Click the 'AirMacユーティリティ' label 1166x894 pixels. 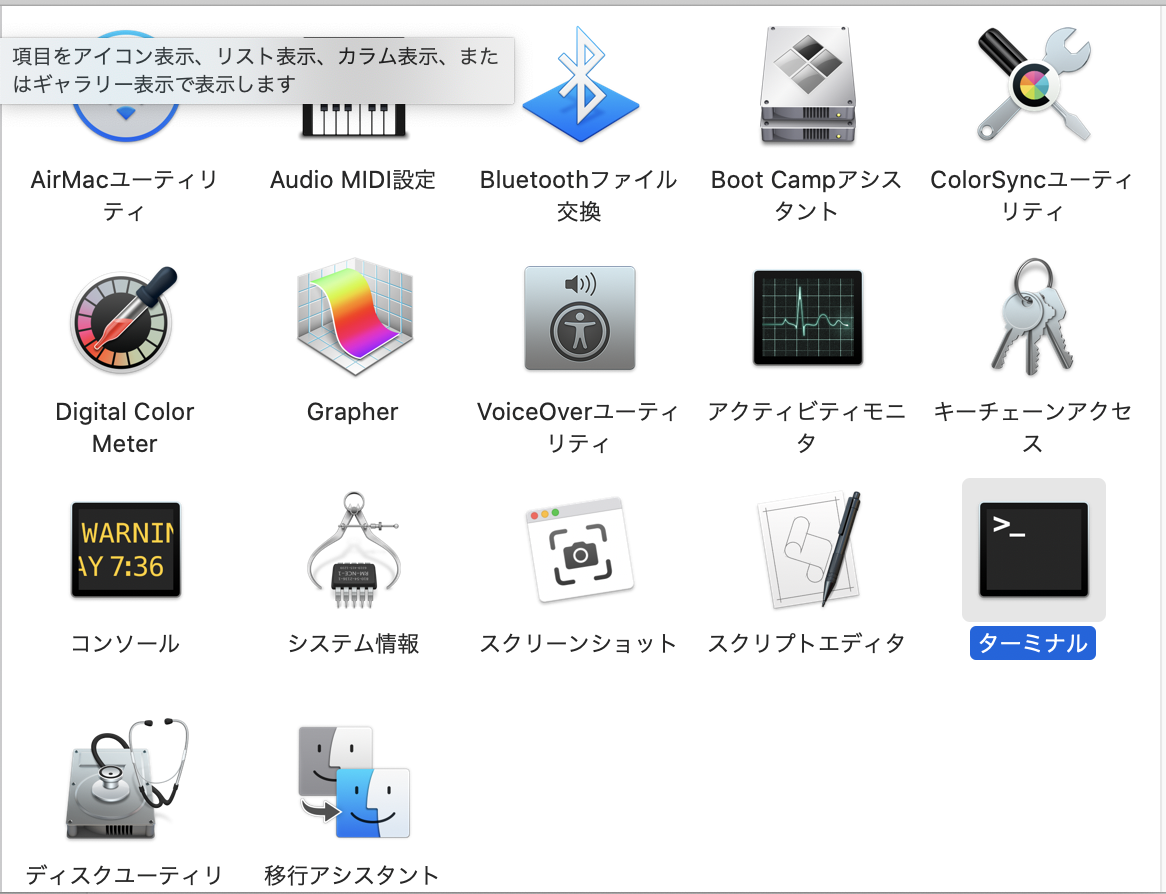(x=124, y=195)
